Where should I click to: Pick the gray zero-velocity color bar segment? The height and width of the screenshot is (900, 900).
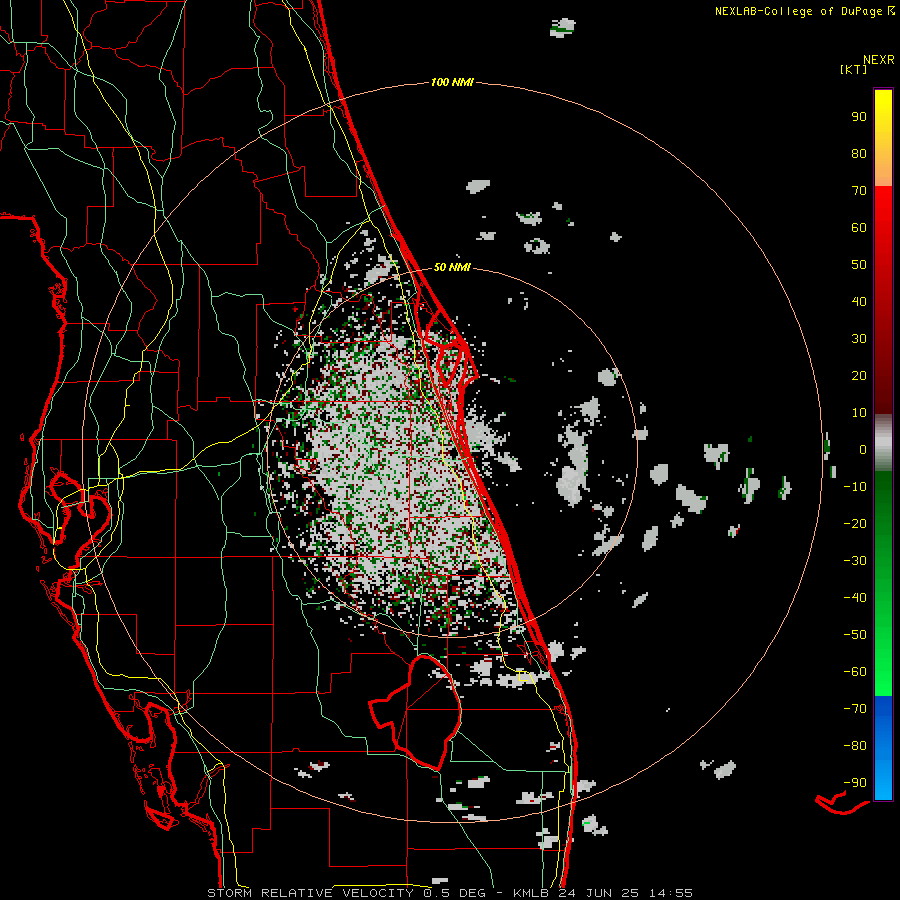[x=883, y=443]
